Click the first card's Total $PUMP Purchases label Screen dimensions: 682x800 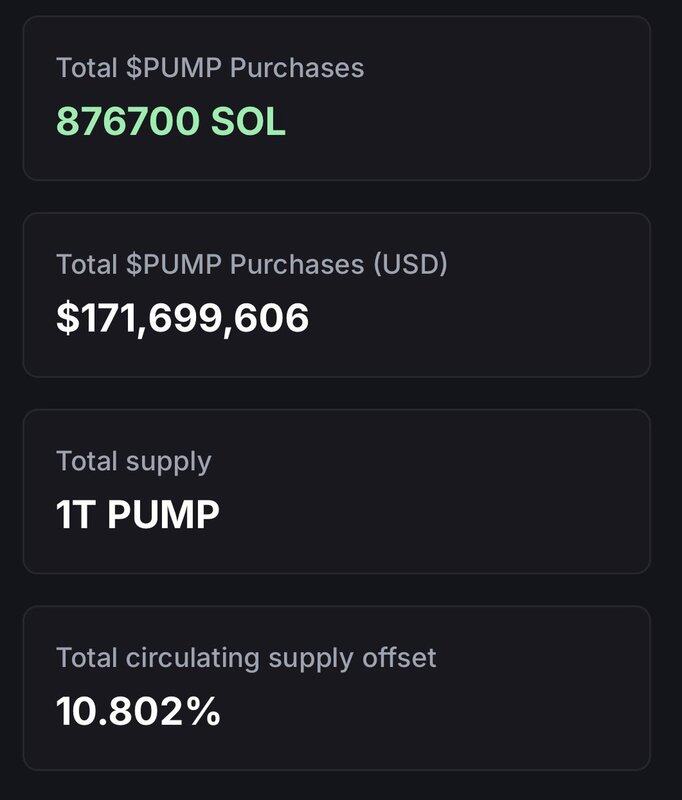(210, 68)
